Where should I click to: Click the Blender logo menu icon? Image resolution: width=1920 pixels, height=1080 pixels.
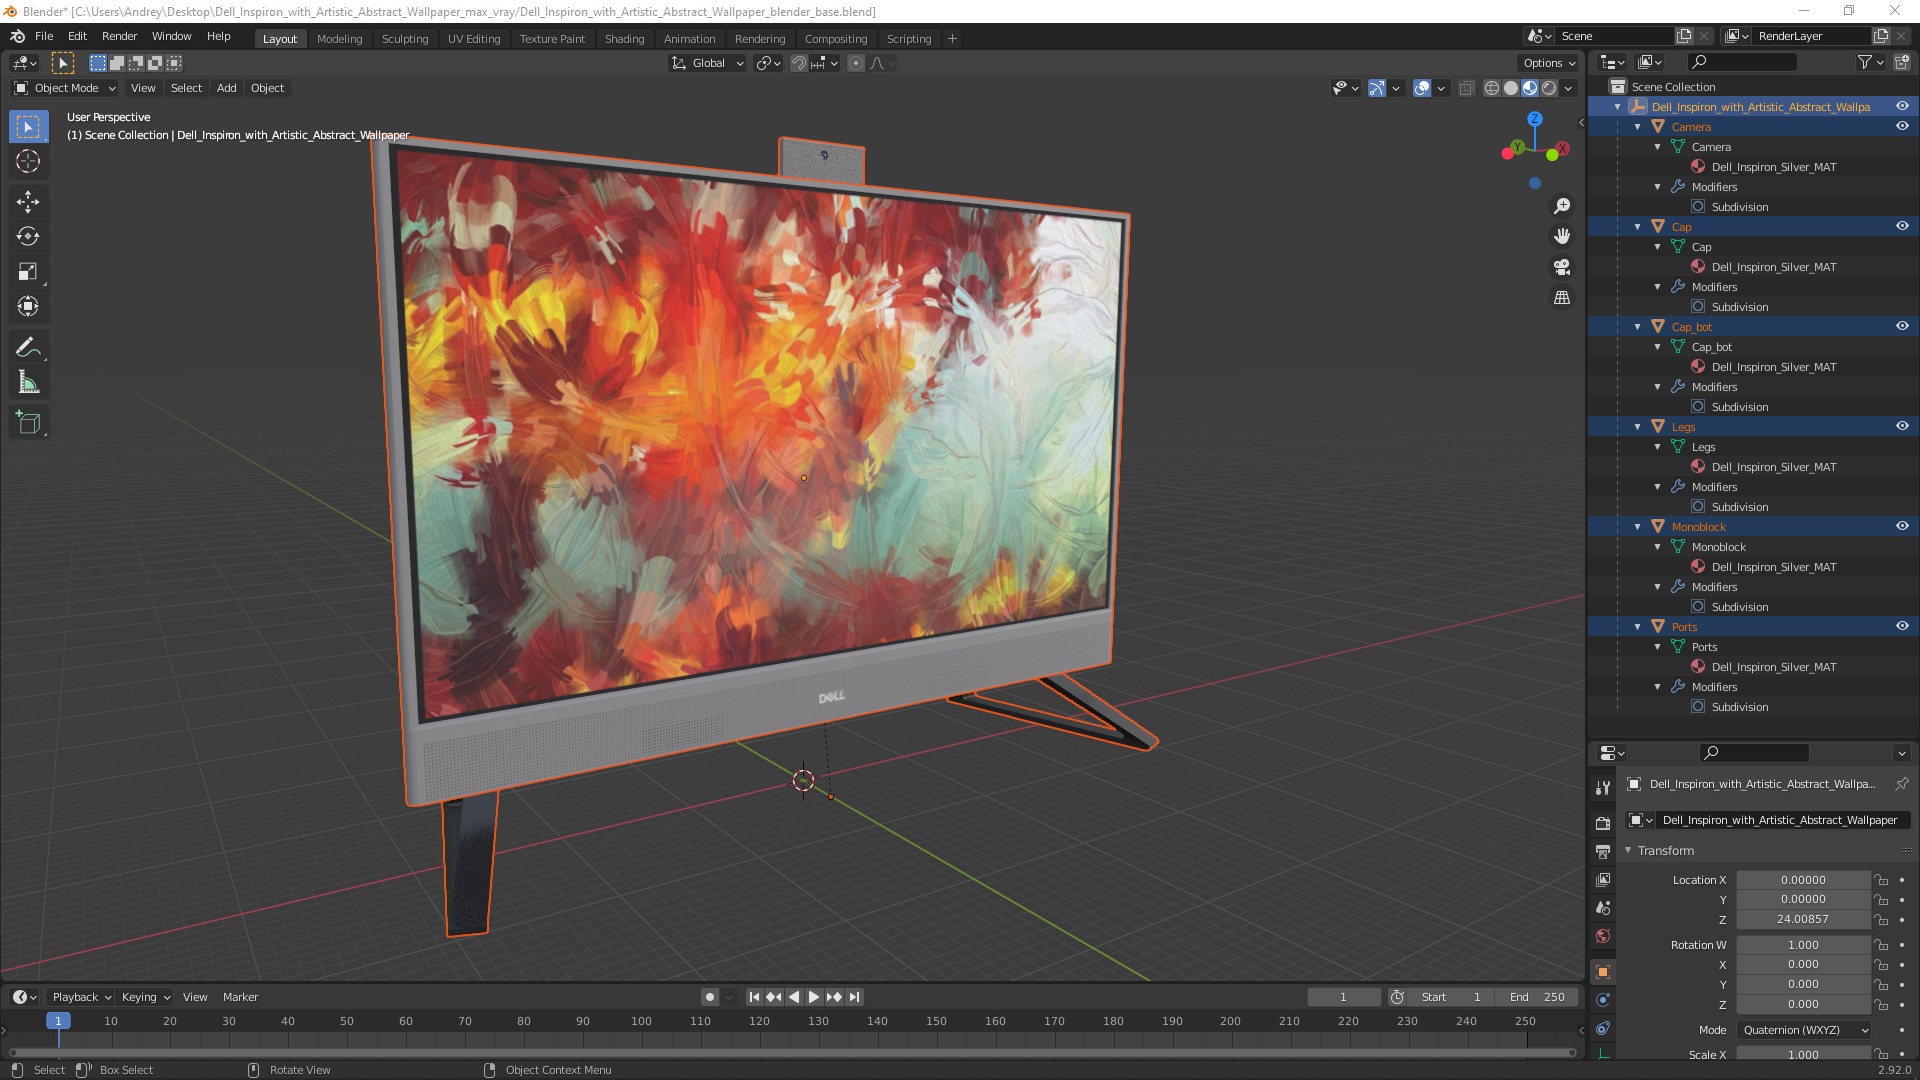pos(17,36)
